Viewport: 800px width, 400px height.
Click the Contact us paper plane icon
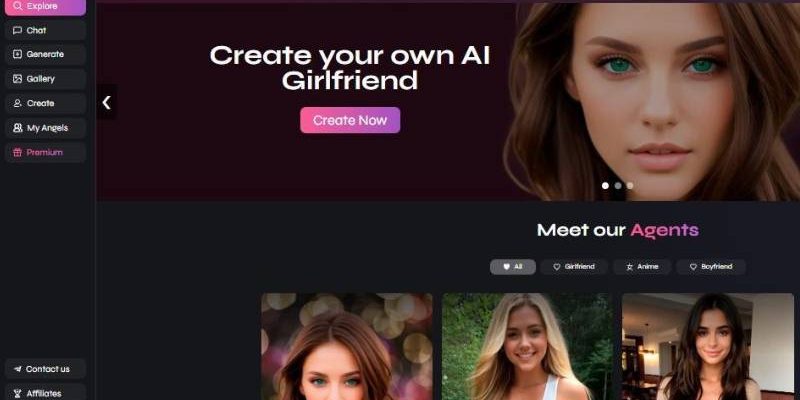(x=18, y=369)
